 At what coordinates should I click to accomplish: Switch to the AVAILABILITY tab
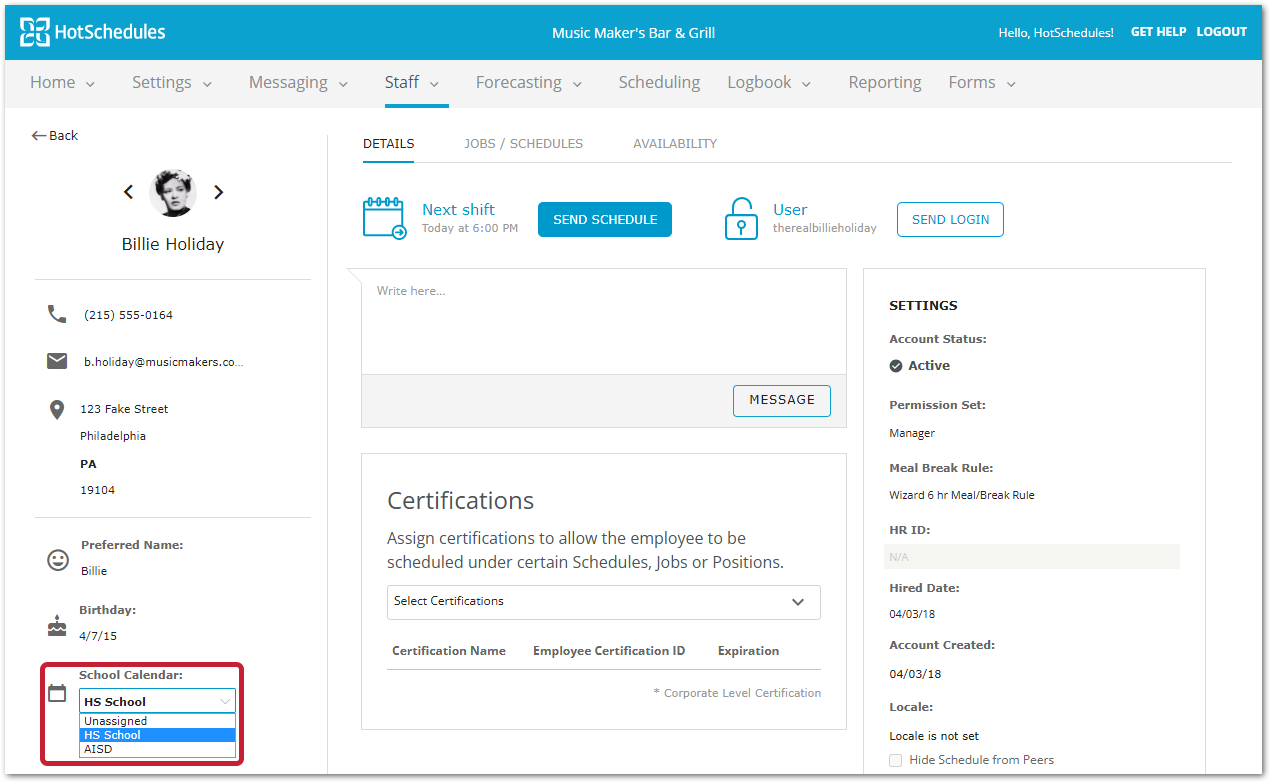[675, 144]
